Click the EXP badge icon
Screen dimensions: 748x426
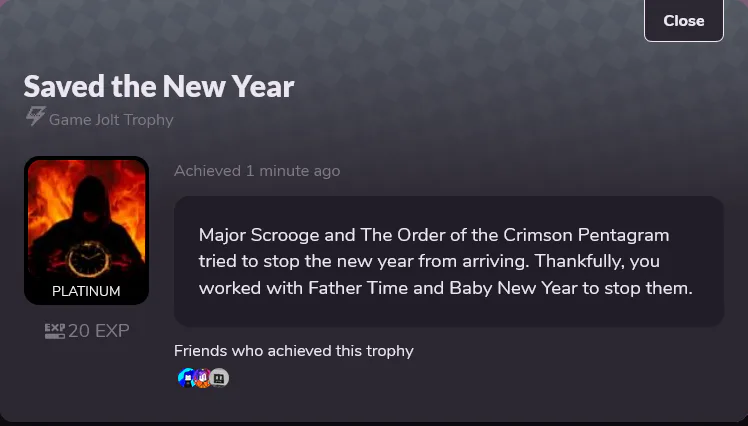tap(54, 331)
